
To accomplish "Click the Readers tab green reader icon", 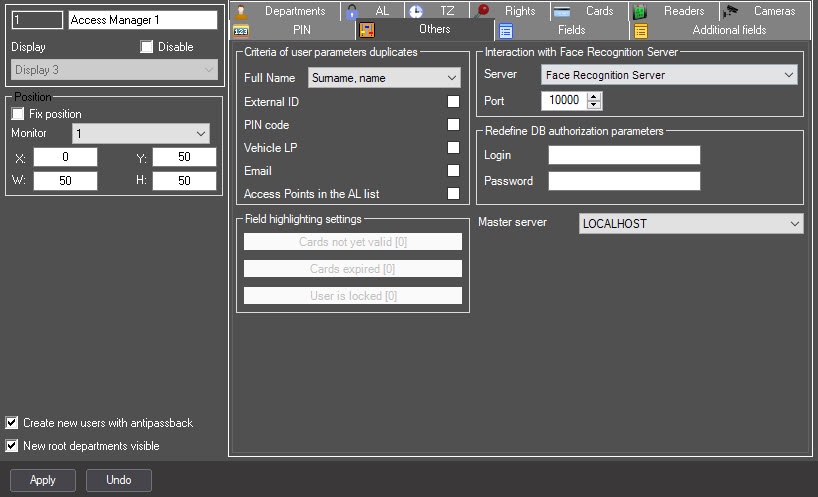I will (x=640, y=11).
